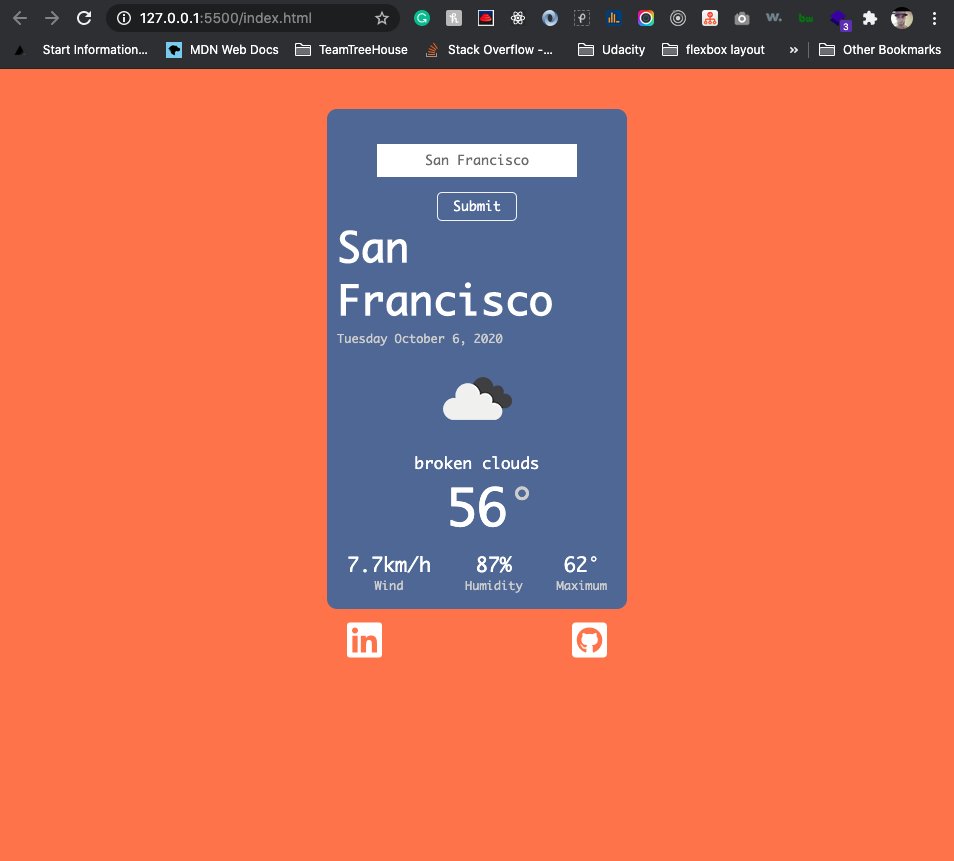The image size is (954, 861).
Task: Click the page reload icon
Action: click(84, 17)
